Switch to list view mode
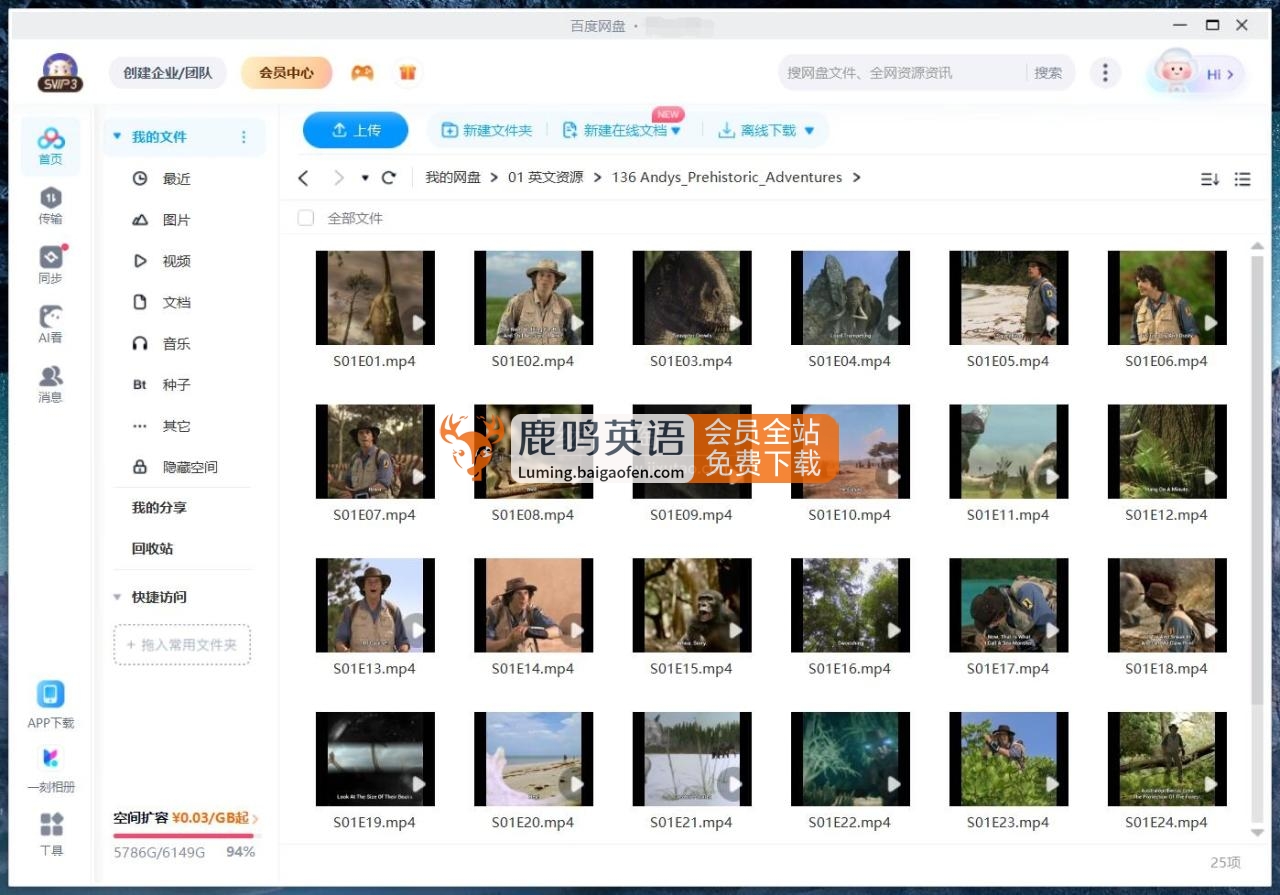This screenshot has width=1280, height=895. [x=1242, y=178]
